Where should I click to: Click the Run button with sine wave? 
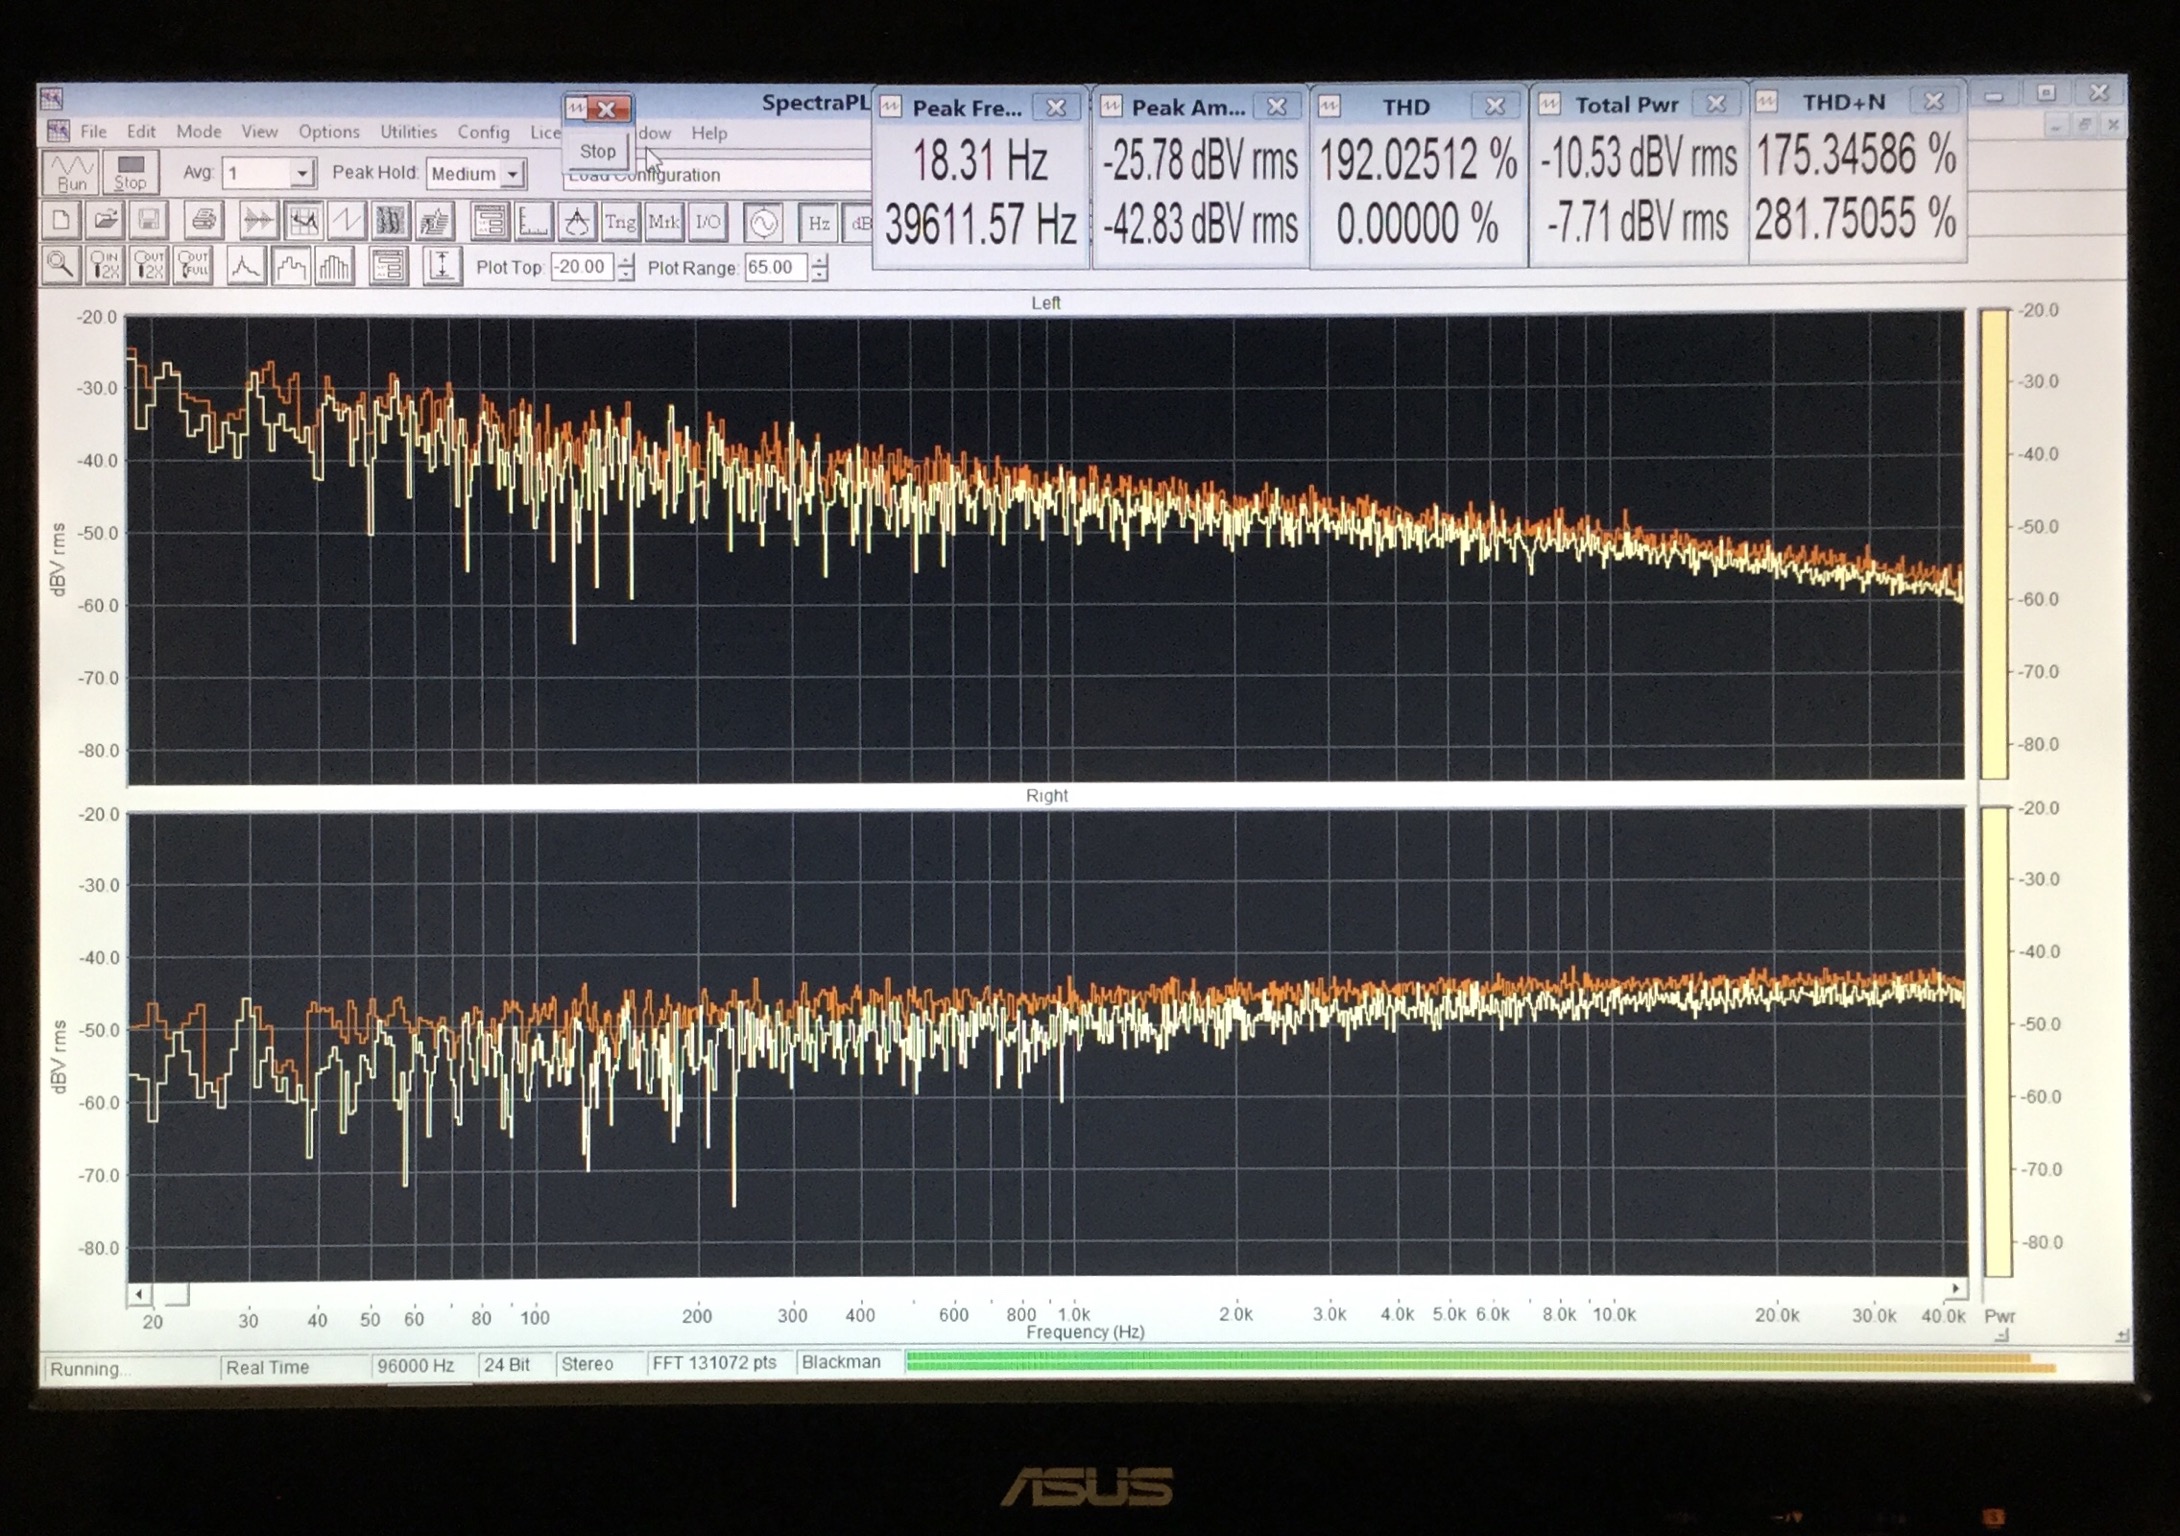coord(72,173)
